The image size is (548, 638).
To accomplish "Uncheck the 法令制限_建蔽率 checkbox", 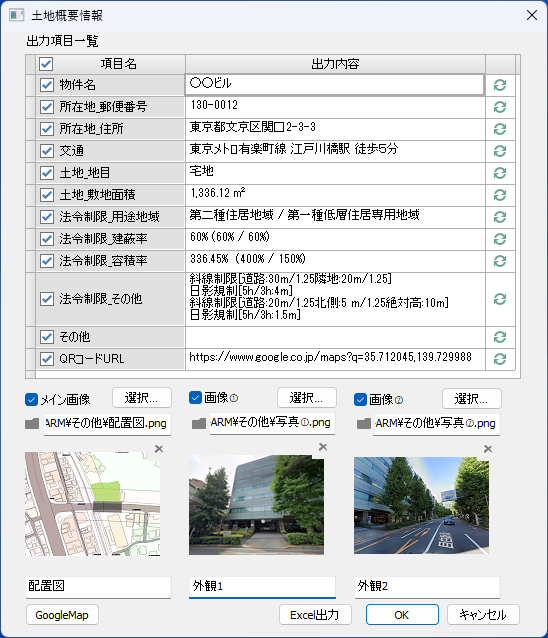I will tap(47, 239).
